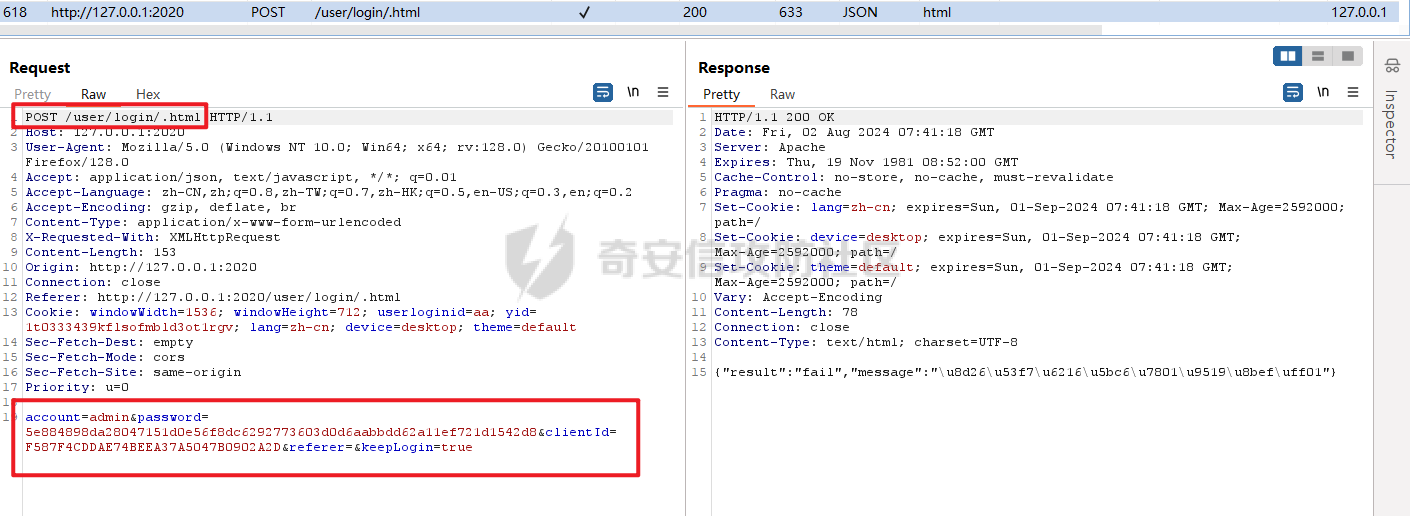This screenshot has width=1410, height=516.
Task: Click the HTTP/1.1 200 OK status line
Action: pyautogui.click(x=773, y=117)
